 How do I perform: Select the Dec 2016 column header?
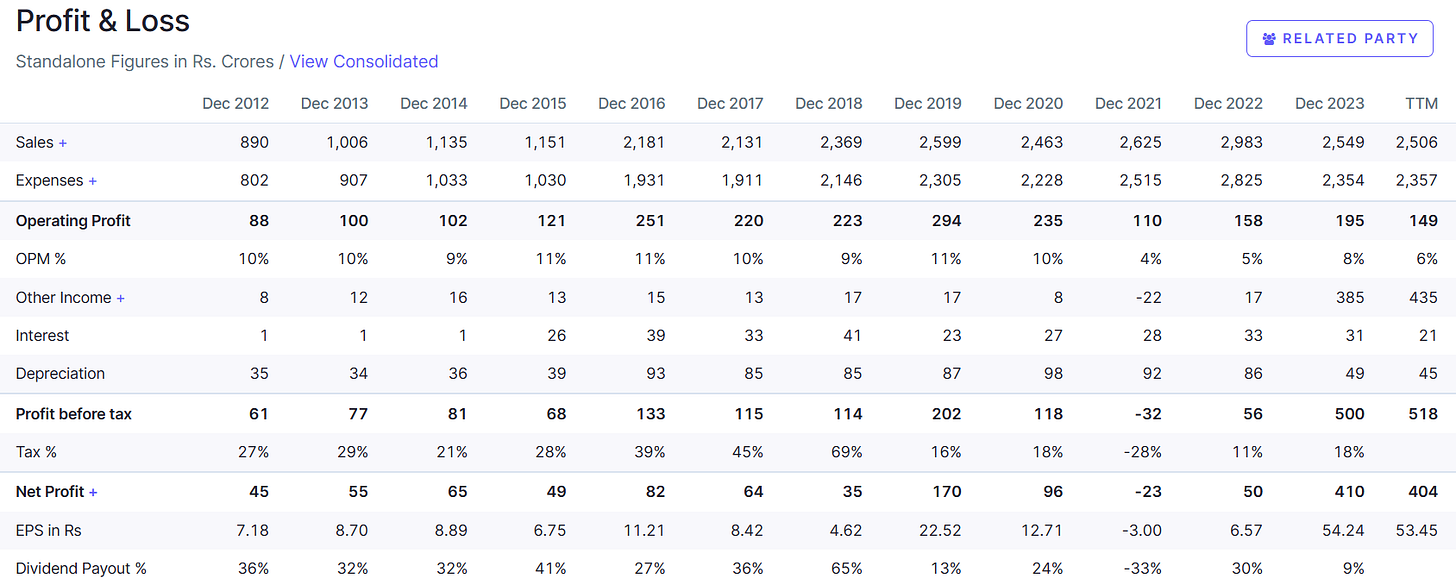tap(631, 103)
